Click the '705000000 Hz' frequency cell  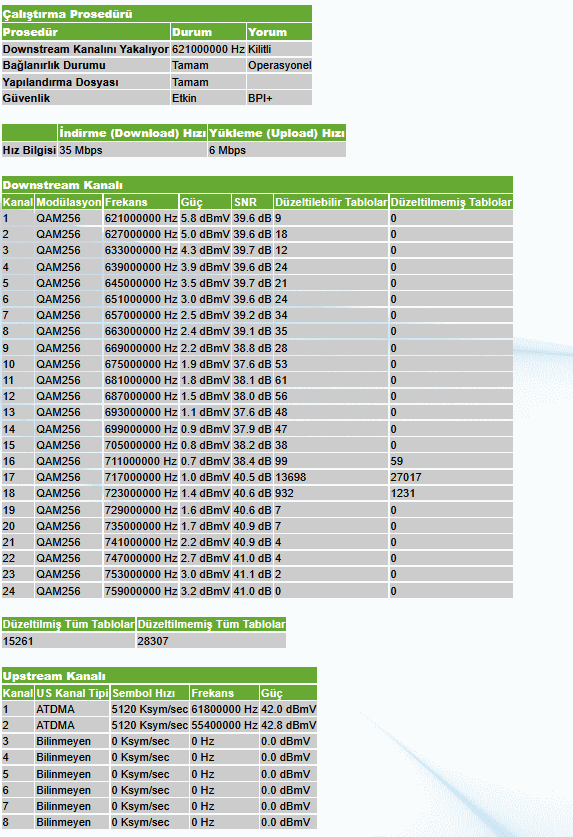140,445
